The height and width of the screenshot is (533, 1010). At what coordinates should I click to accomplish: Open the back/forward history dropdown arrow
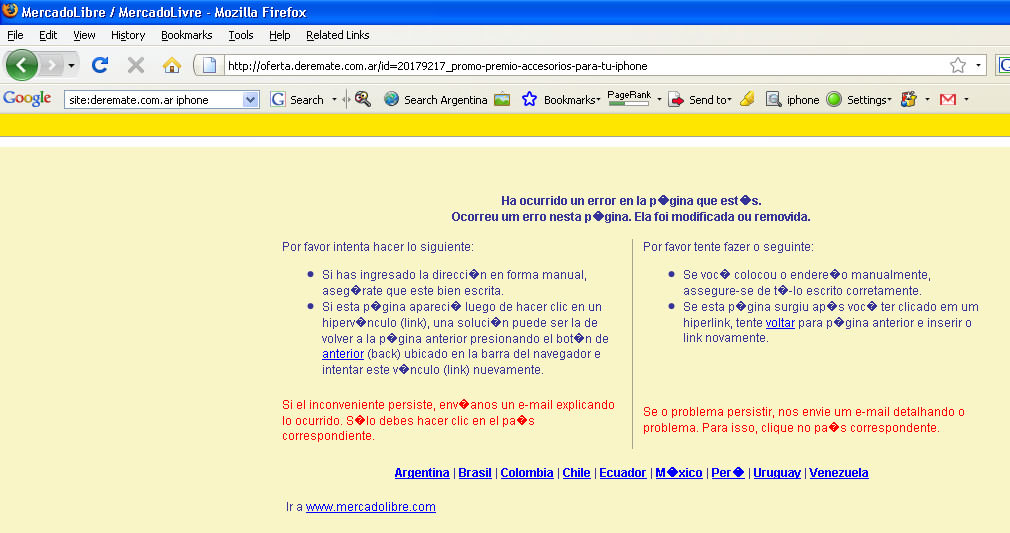coord(71,65)
